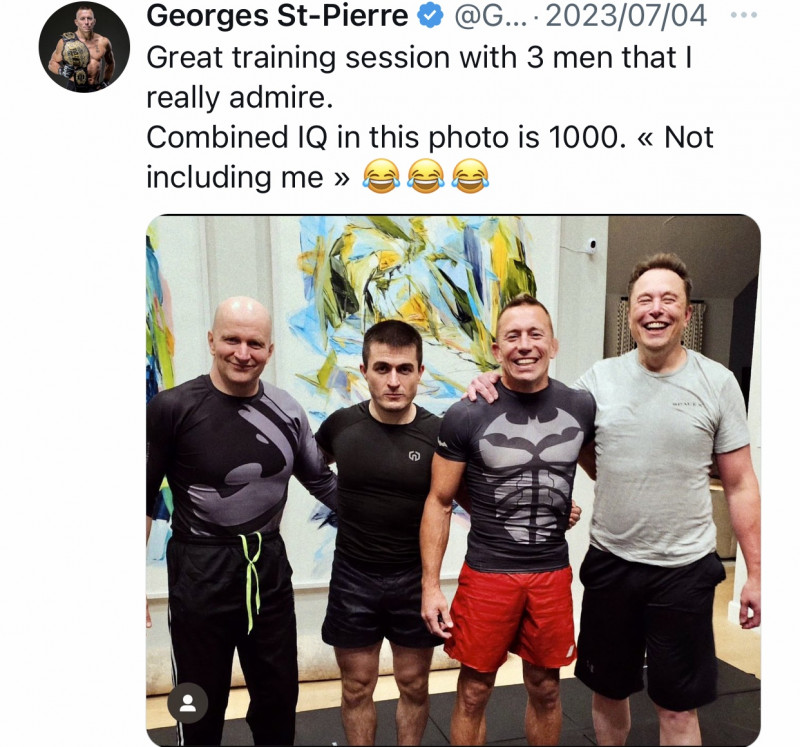The height and width of the screenshot is (747, 800).
Task: Click the first laughing-crying emoji
Action: tap(382, 176)
